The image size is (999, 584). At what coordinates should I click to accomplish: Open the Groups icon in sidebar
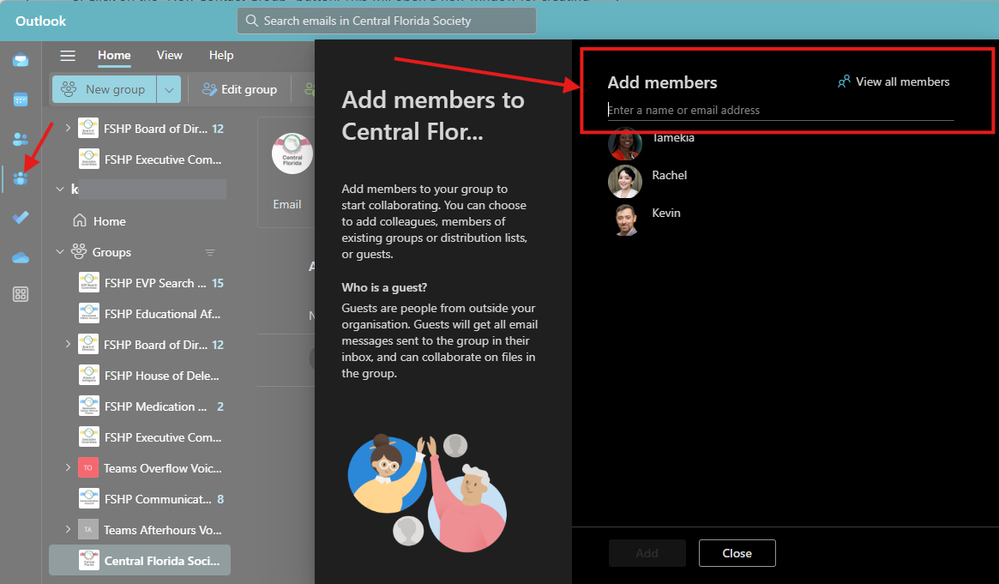(x=20, y=178)
